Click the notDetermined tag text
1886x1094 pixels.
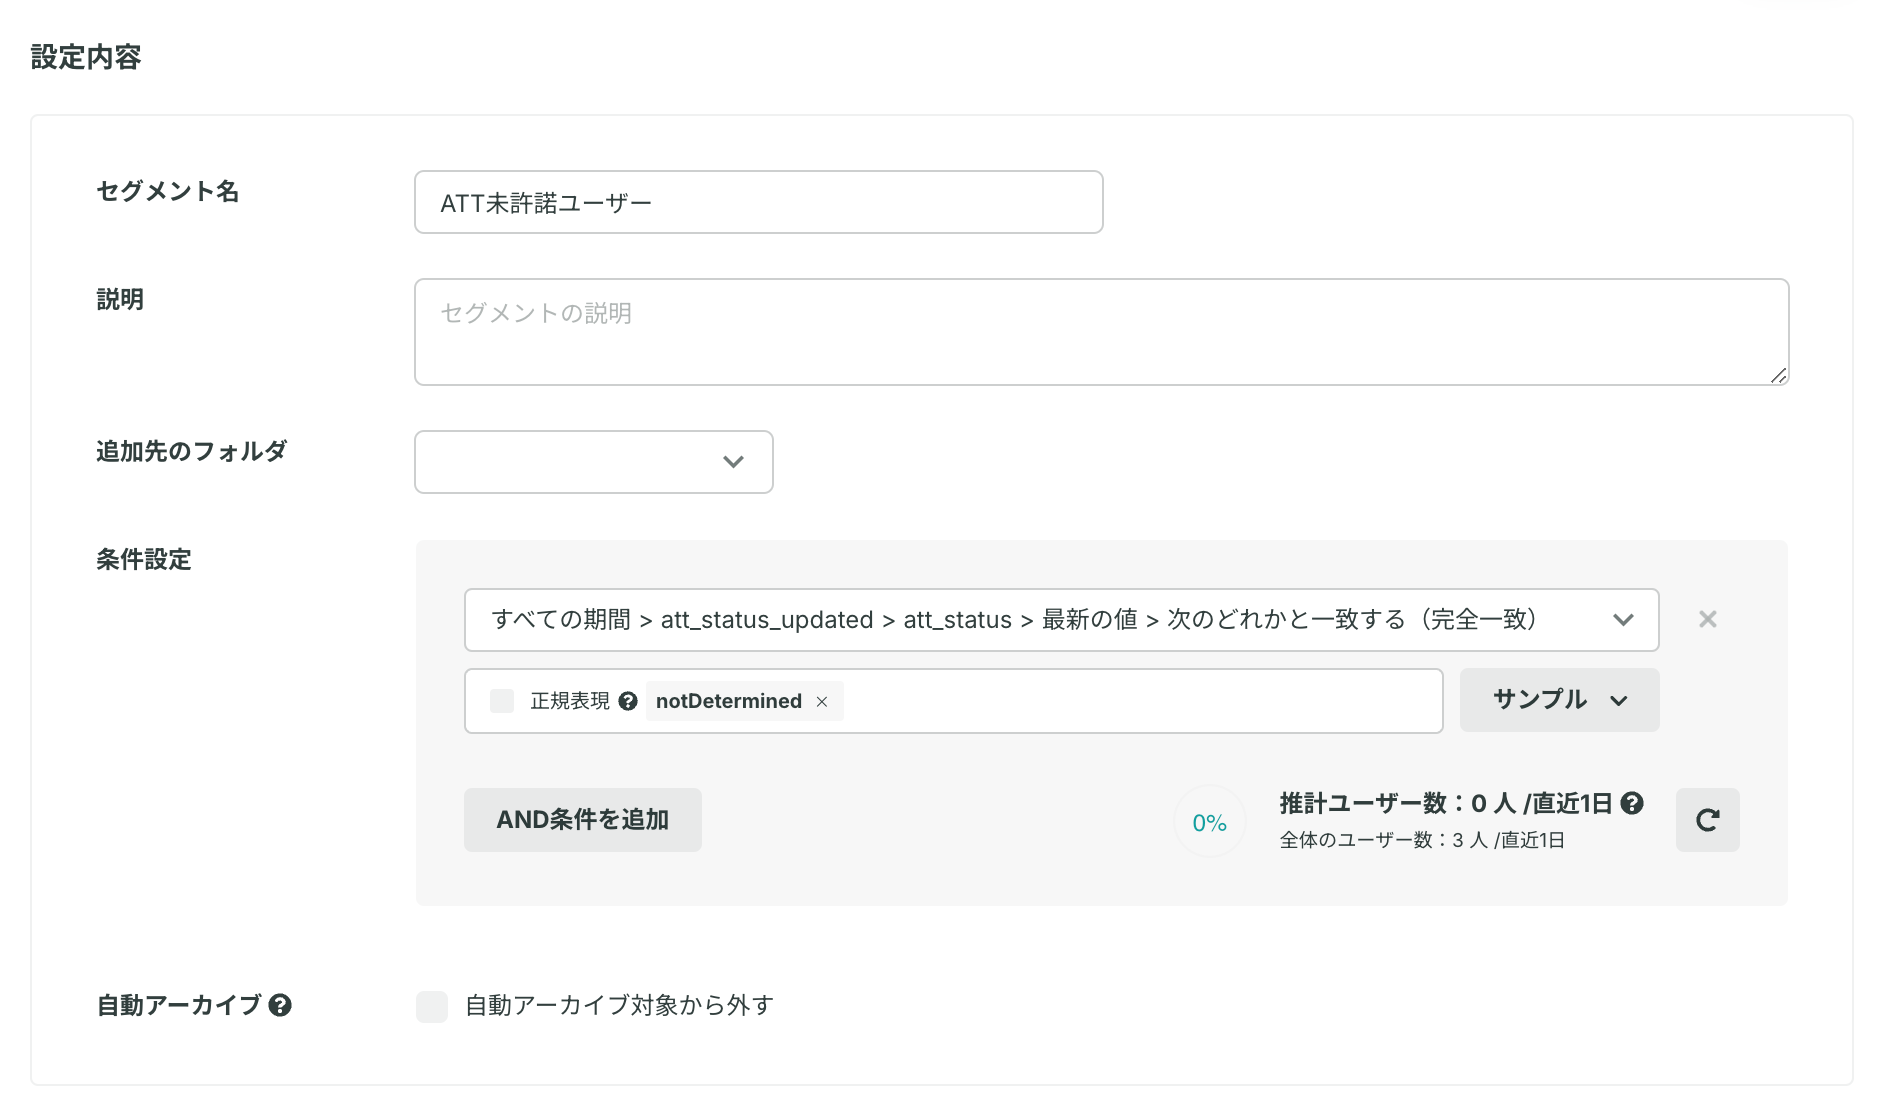coord(729,701)
